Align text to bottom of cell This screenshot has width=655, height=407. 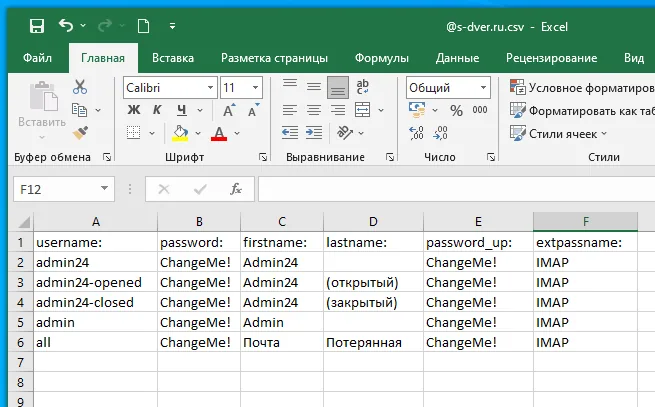point(338,87)
